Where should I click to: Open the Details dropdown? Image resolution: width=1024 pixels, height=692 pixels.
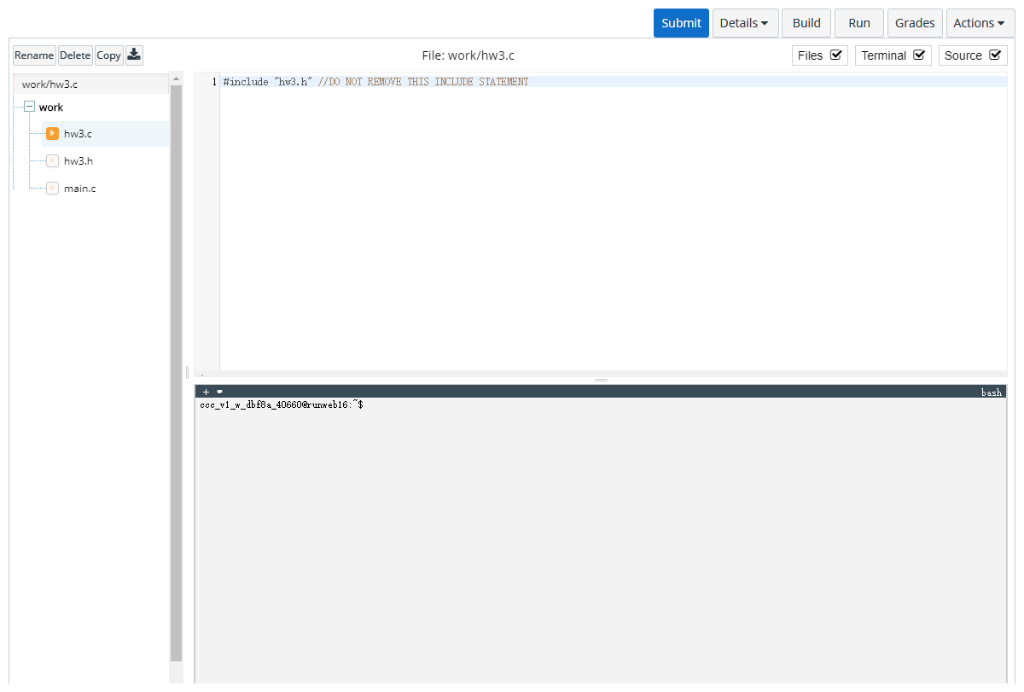[744, 22]
